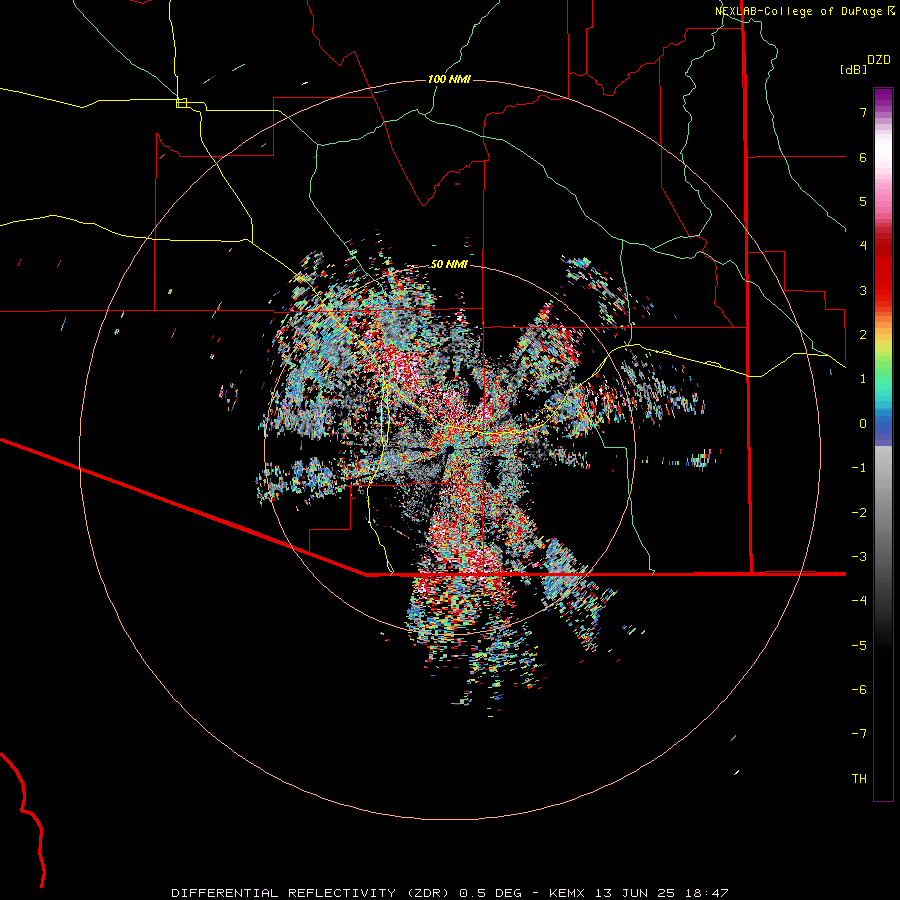The width and height of the screenshot is (900, 900).
Task: Click the 50 NMI range ring label
Action: (449, 264)
